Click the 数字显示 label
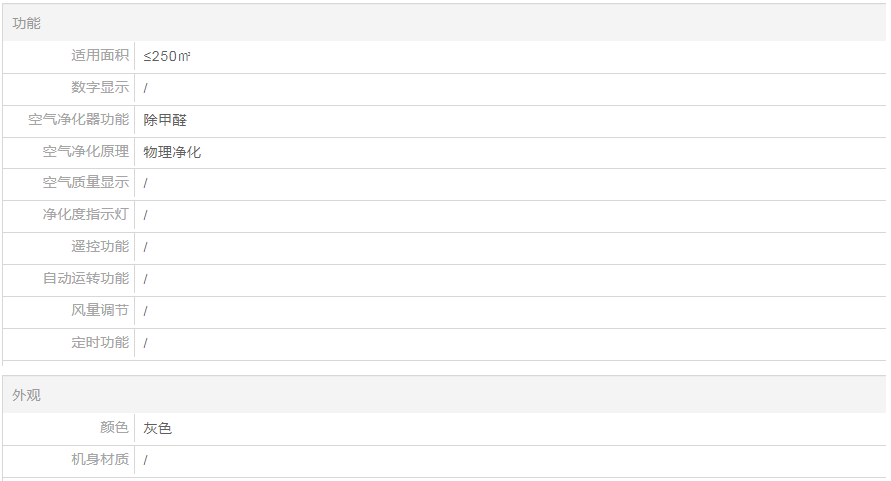Viewport: 891px width, 481px height. tap(99, 88)
